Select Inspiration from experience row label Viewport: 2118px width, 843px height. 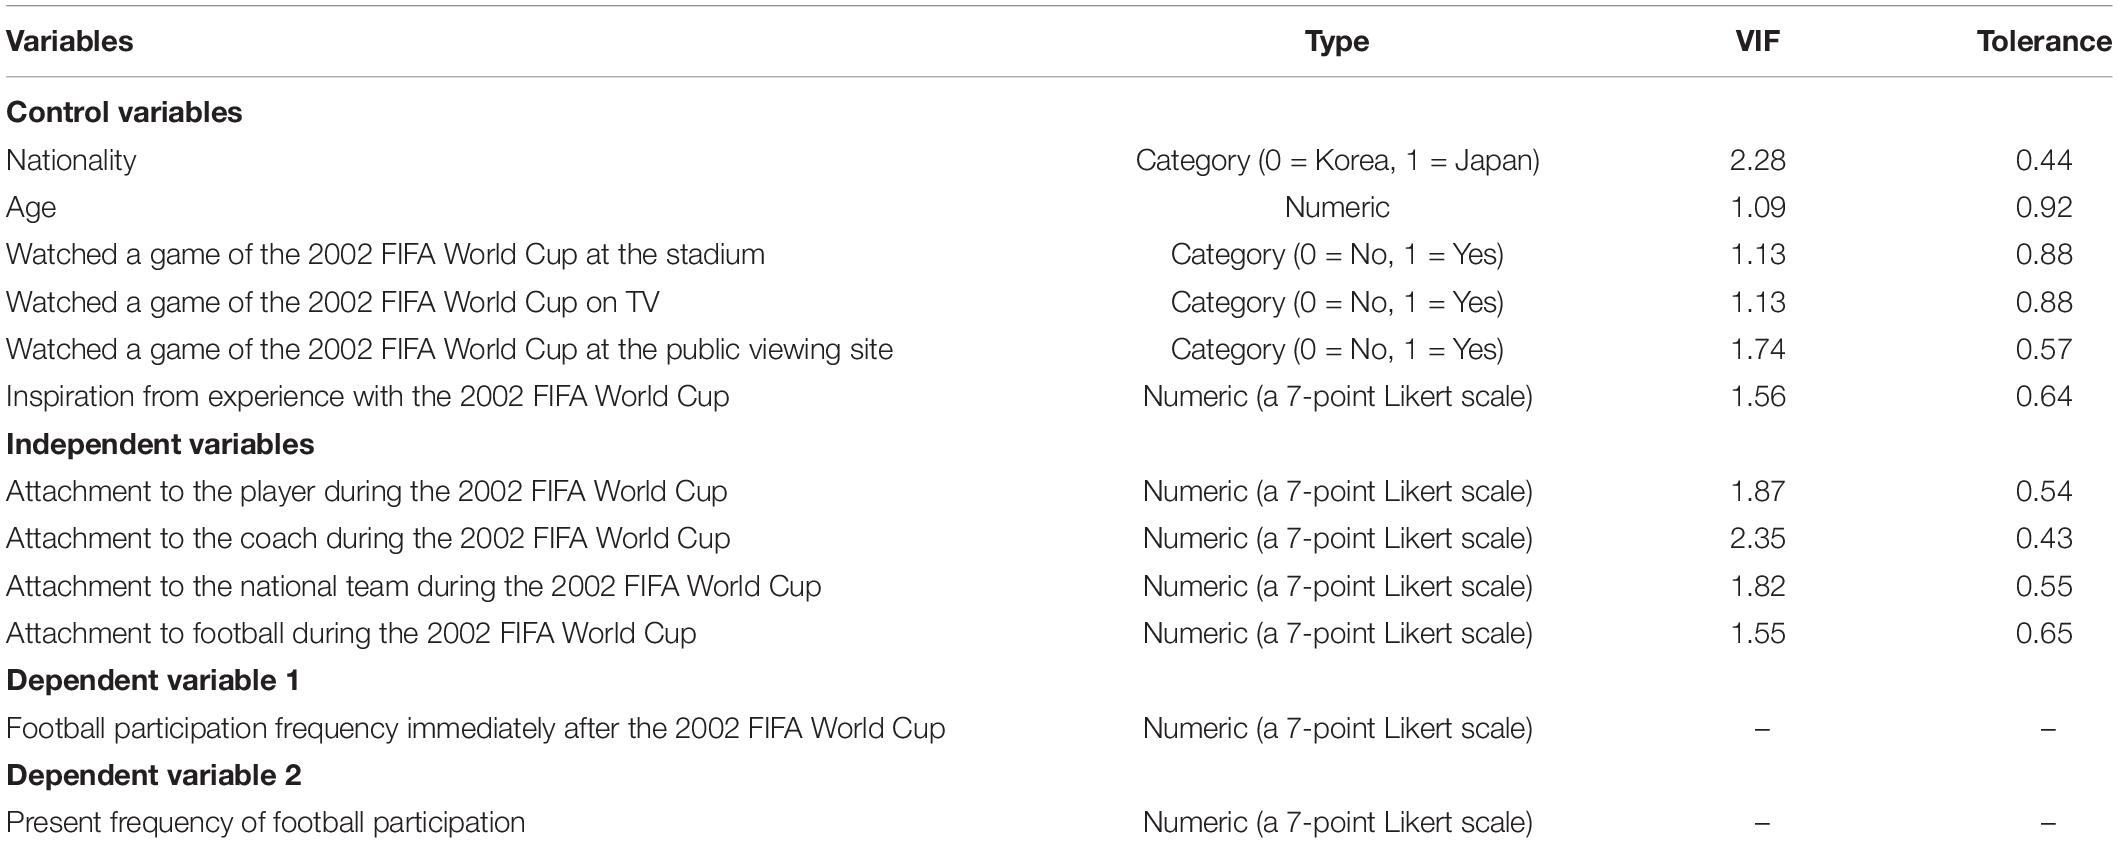click(367, 396)
